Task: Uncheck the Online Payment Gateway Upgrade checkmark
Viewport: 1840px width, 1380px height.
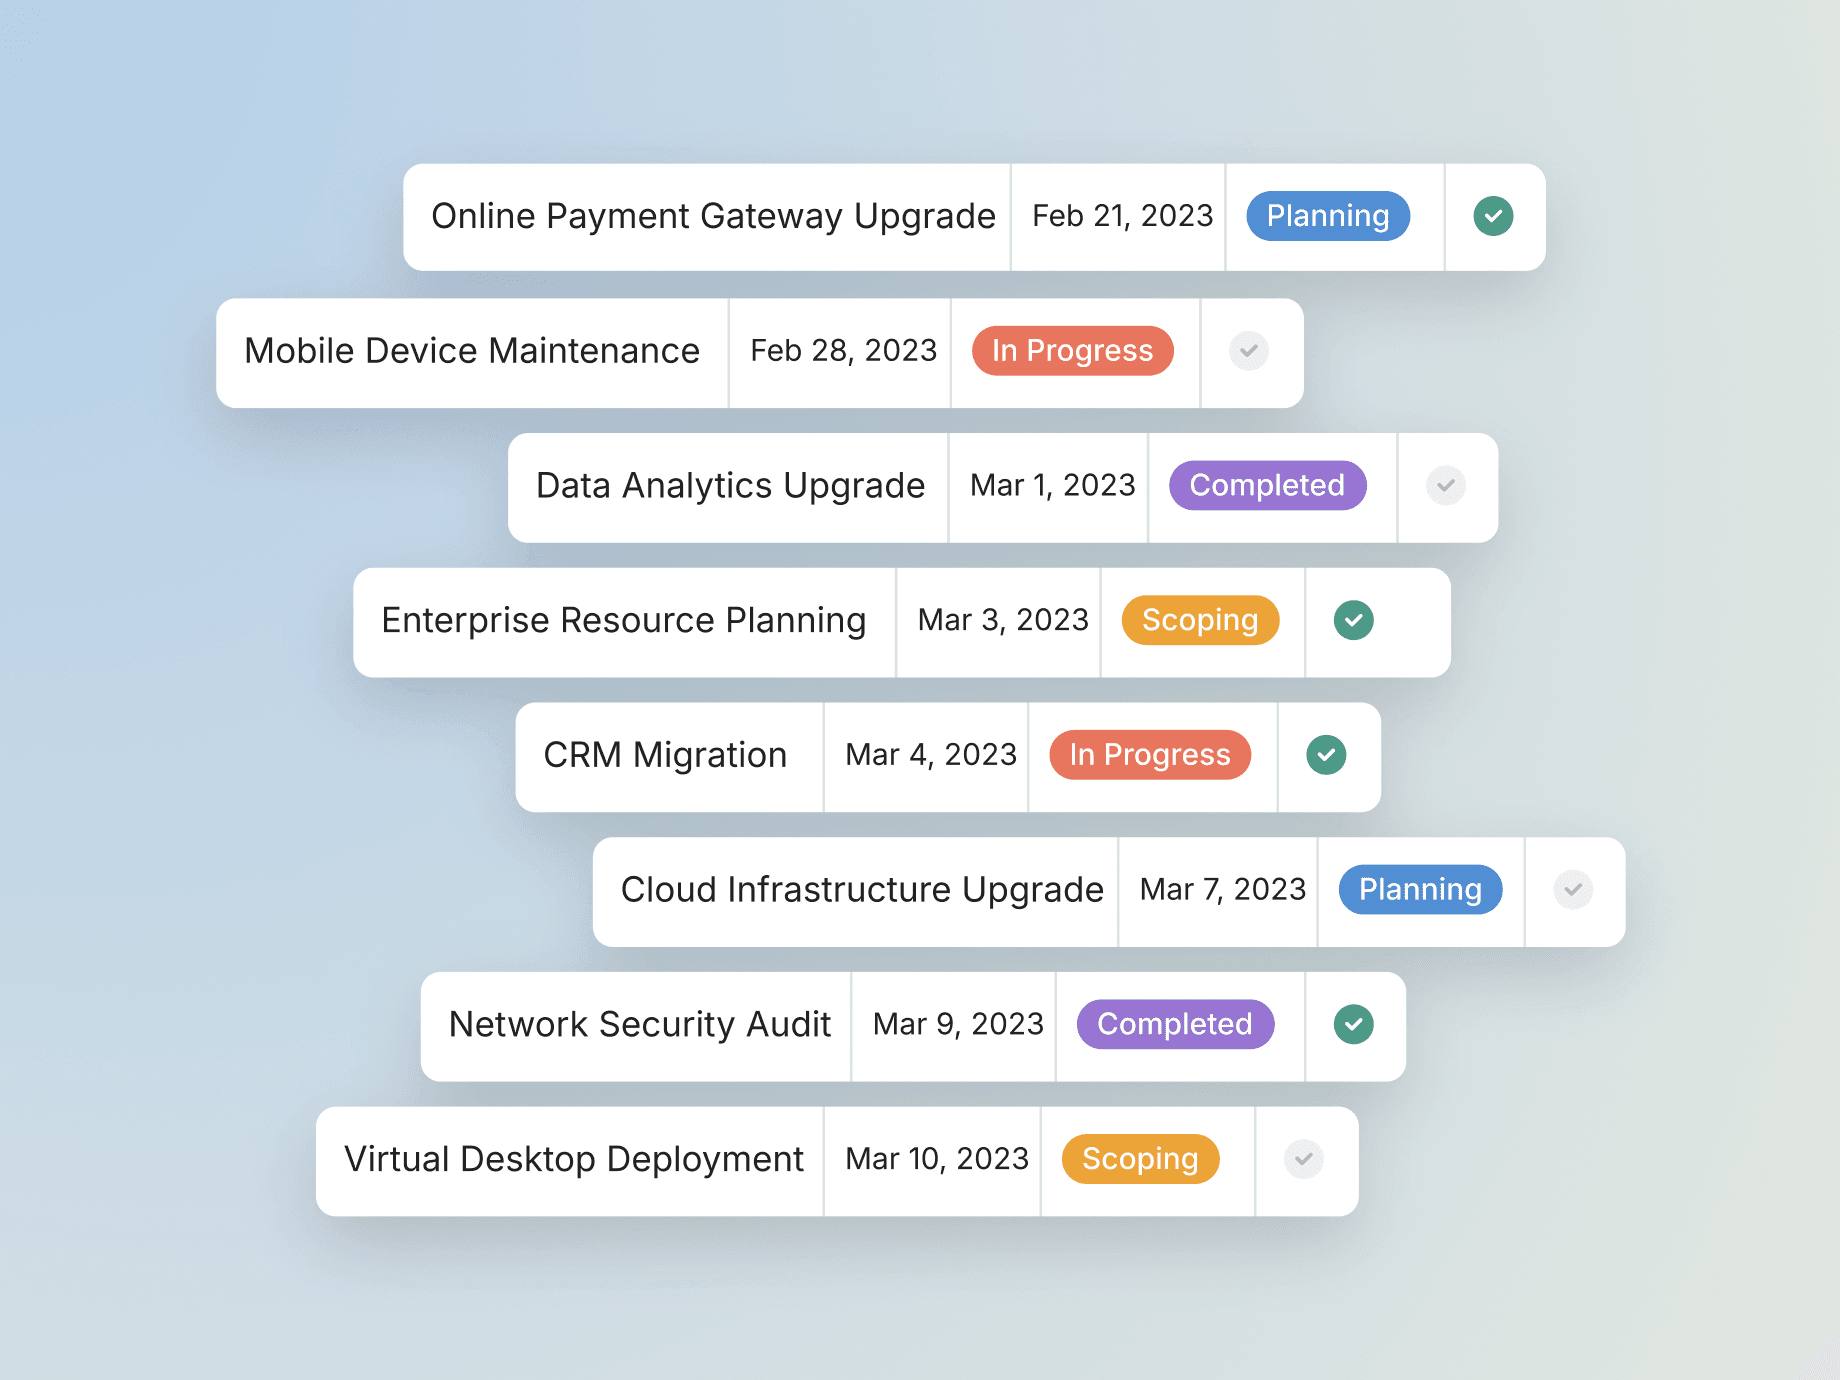Action: pyautogui.click(x=1493, y=216)
